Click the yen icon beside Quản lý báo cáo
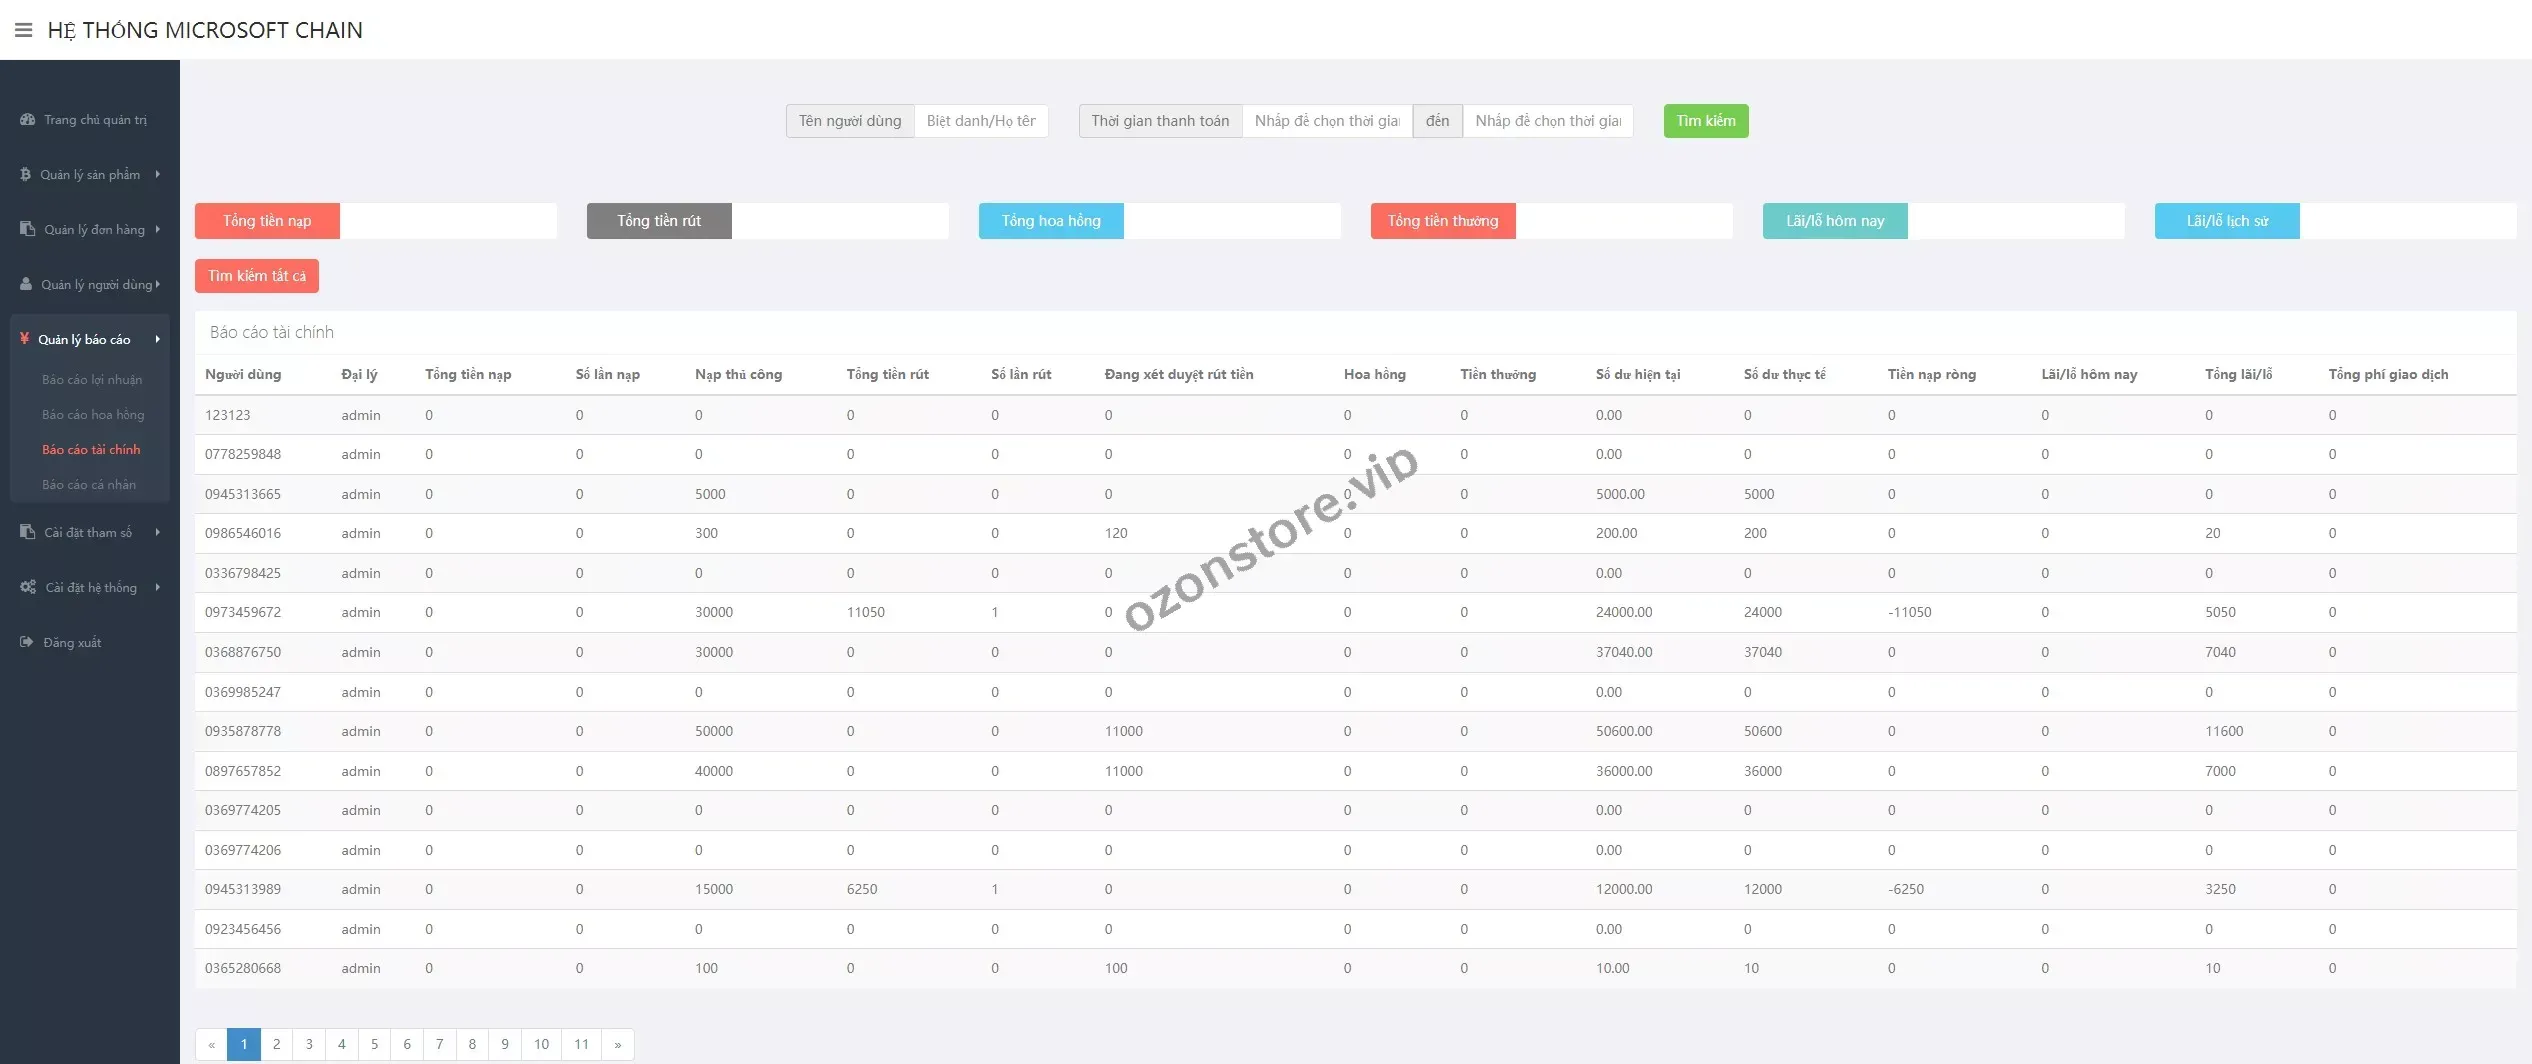Screen dimensions: 2532x1064 [25, 339]
